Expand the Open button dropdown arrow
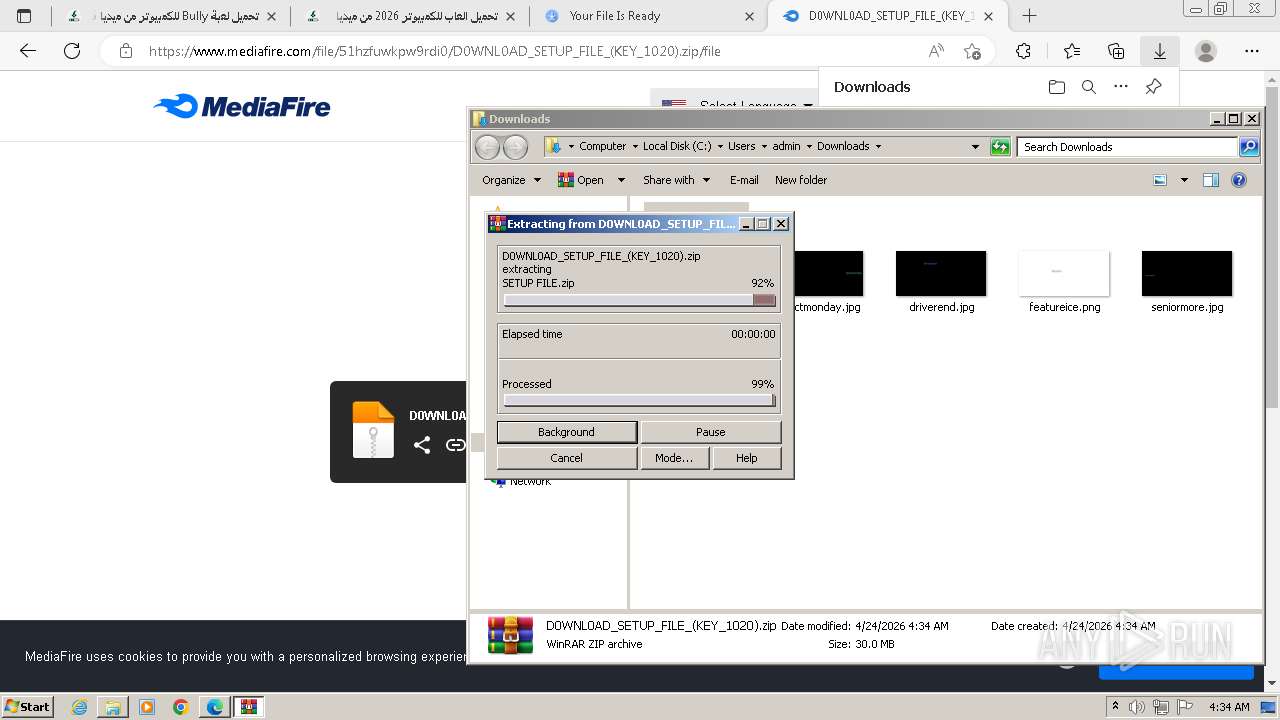1280x720 pixels. pos(621,180)
